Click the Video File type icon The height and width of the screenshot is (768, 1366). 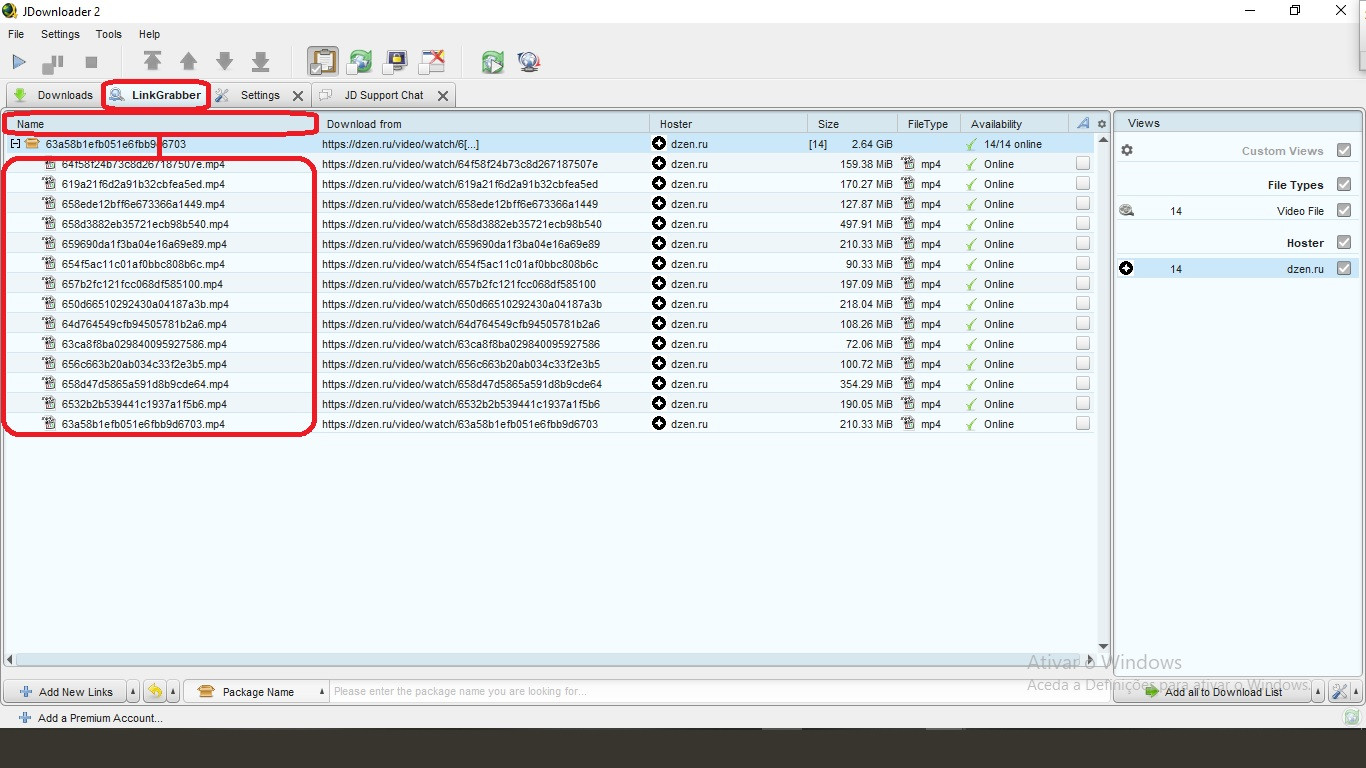pos(1127,211)
